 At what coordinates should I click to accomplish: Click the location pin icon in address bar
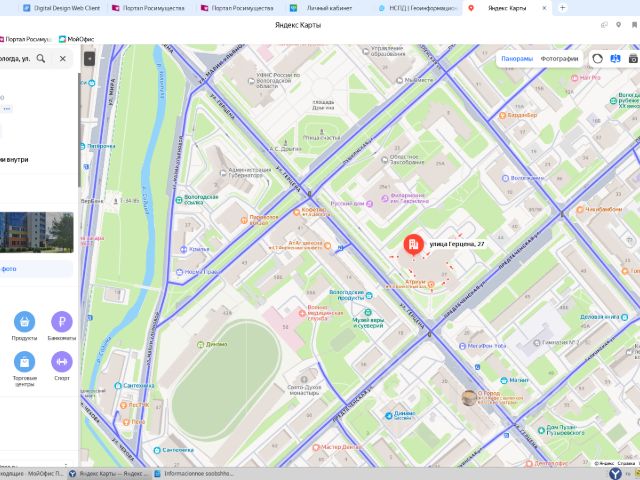pos(619,25)
